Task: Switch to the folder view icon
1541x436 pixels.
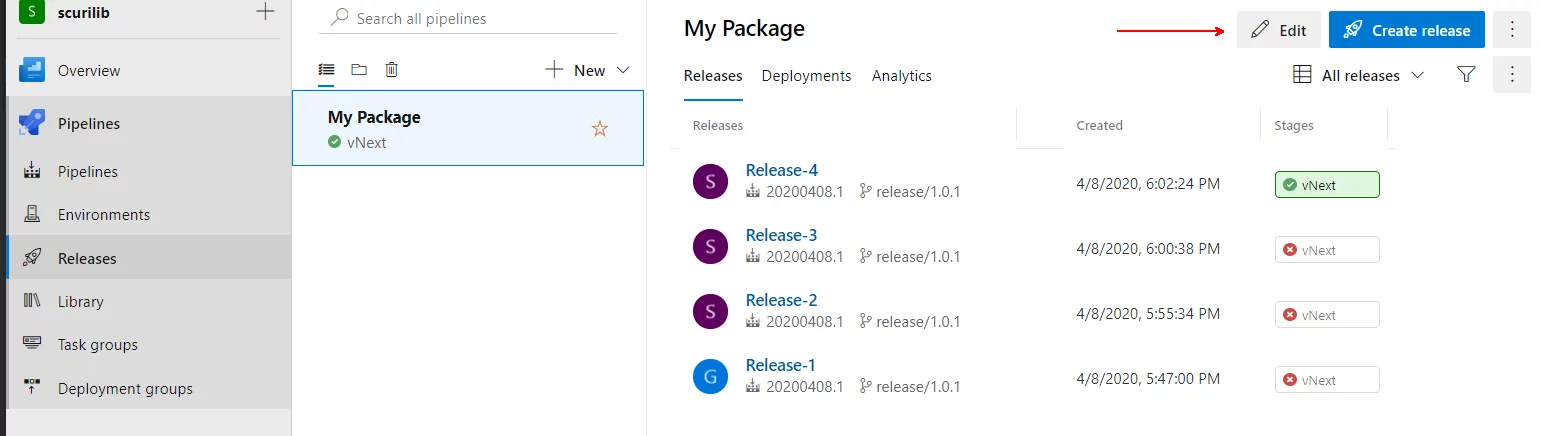Action: (359, 69)
